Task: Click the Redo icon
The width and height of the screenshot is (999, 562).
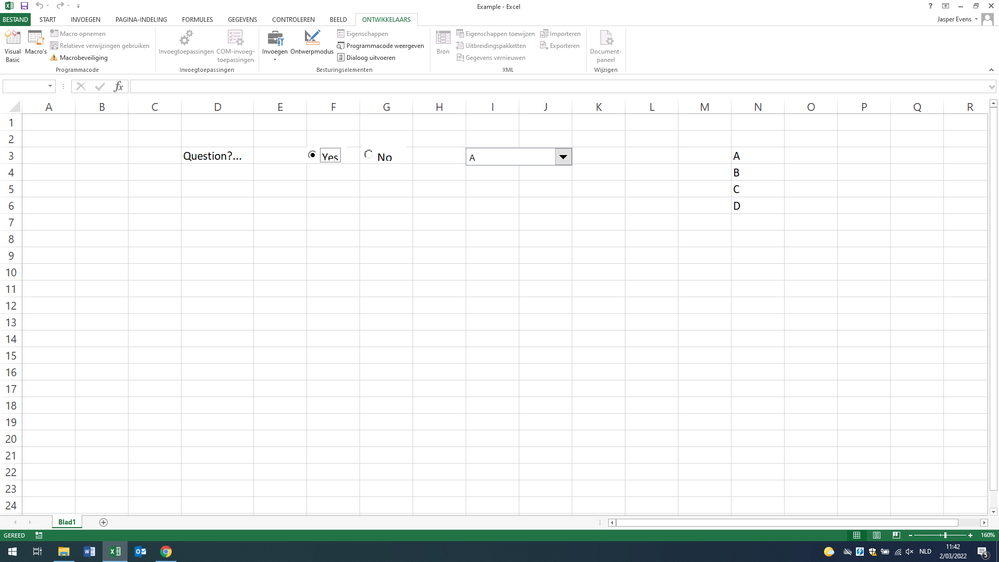Action: [x=59, y=6]
